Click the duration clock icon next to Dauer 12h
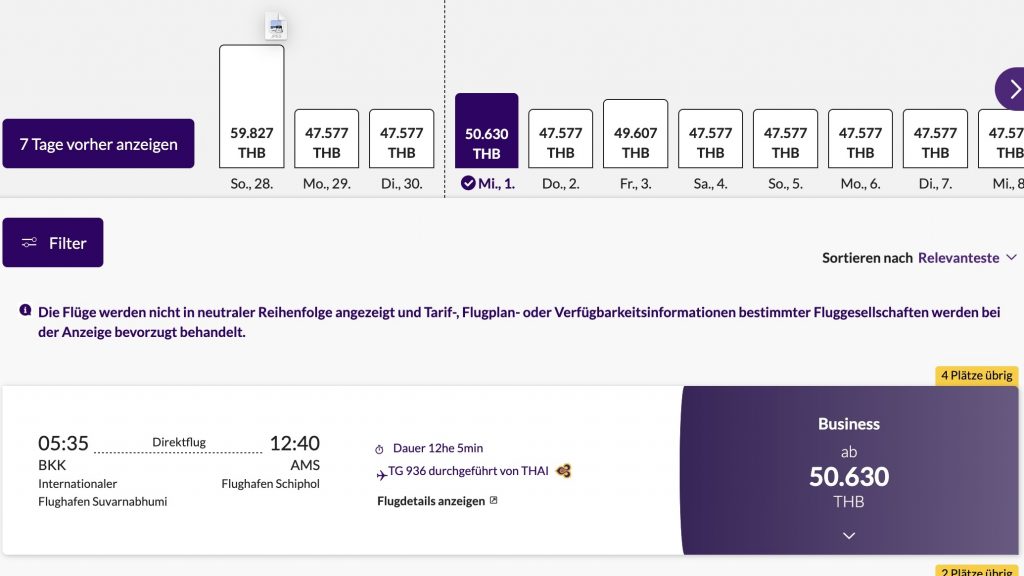 (x=379, y=448)
